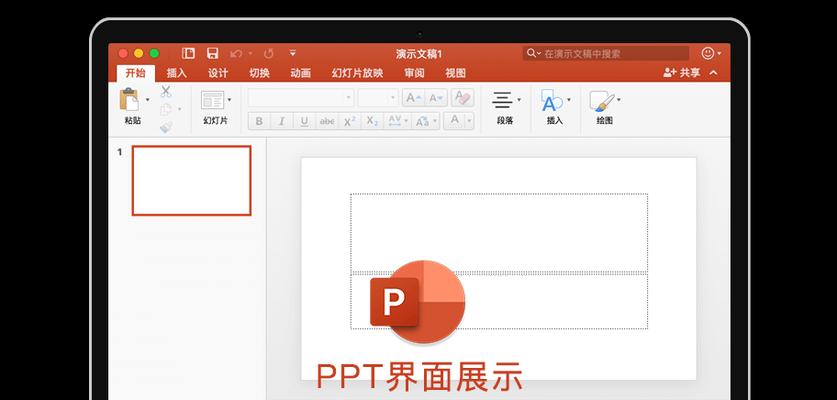Open the font size combo box
This screenshot has width=837, height=400.
[378, 98]
